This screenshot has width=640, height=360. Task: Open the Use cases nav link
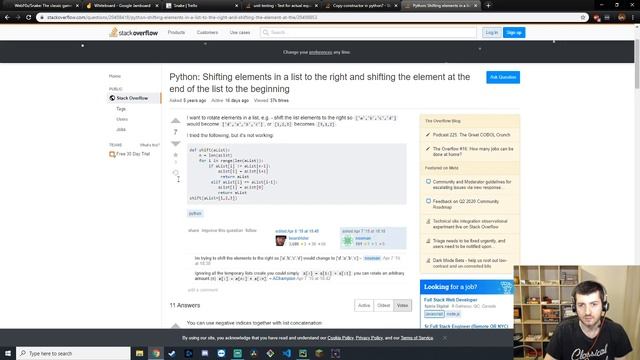240,32
